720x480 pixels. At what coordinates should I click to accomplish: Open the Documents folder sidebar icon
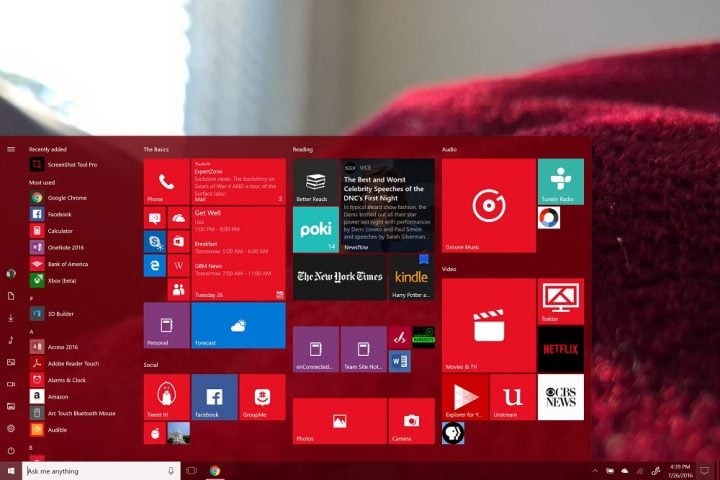pos(11,296)
